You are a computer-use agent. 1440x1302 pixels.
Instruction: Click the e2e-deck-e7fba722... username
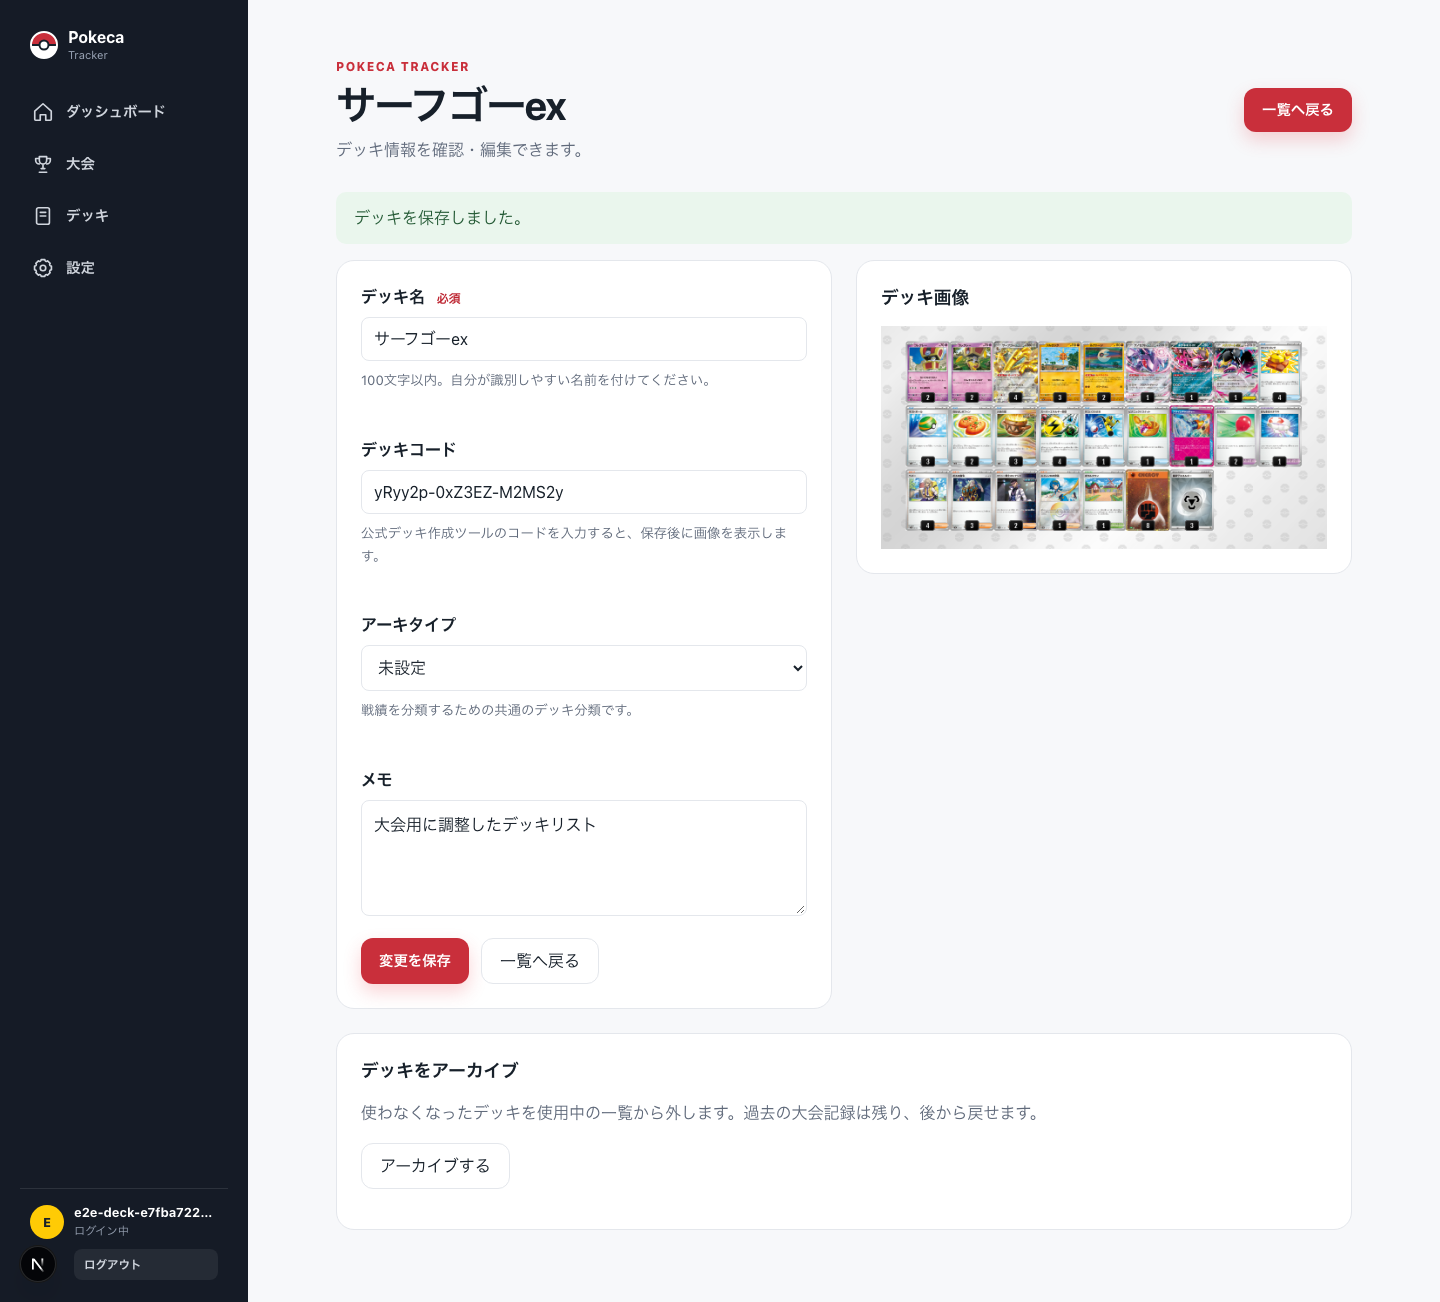pyautogui.click(x=143, y=1212)
